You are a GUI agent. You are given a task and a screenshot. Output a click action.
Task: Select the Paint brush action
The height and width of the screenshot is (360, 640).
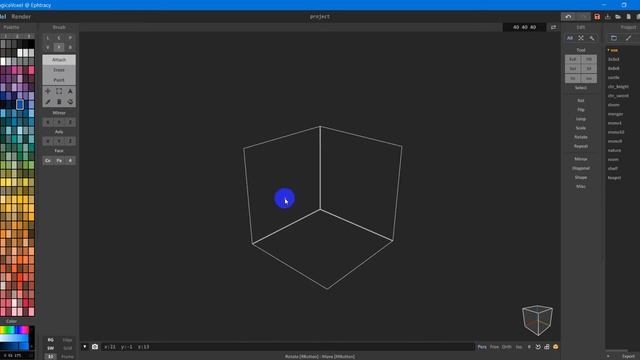pos(59,80)
